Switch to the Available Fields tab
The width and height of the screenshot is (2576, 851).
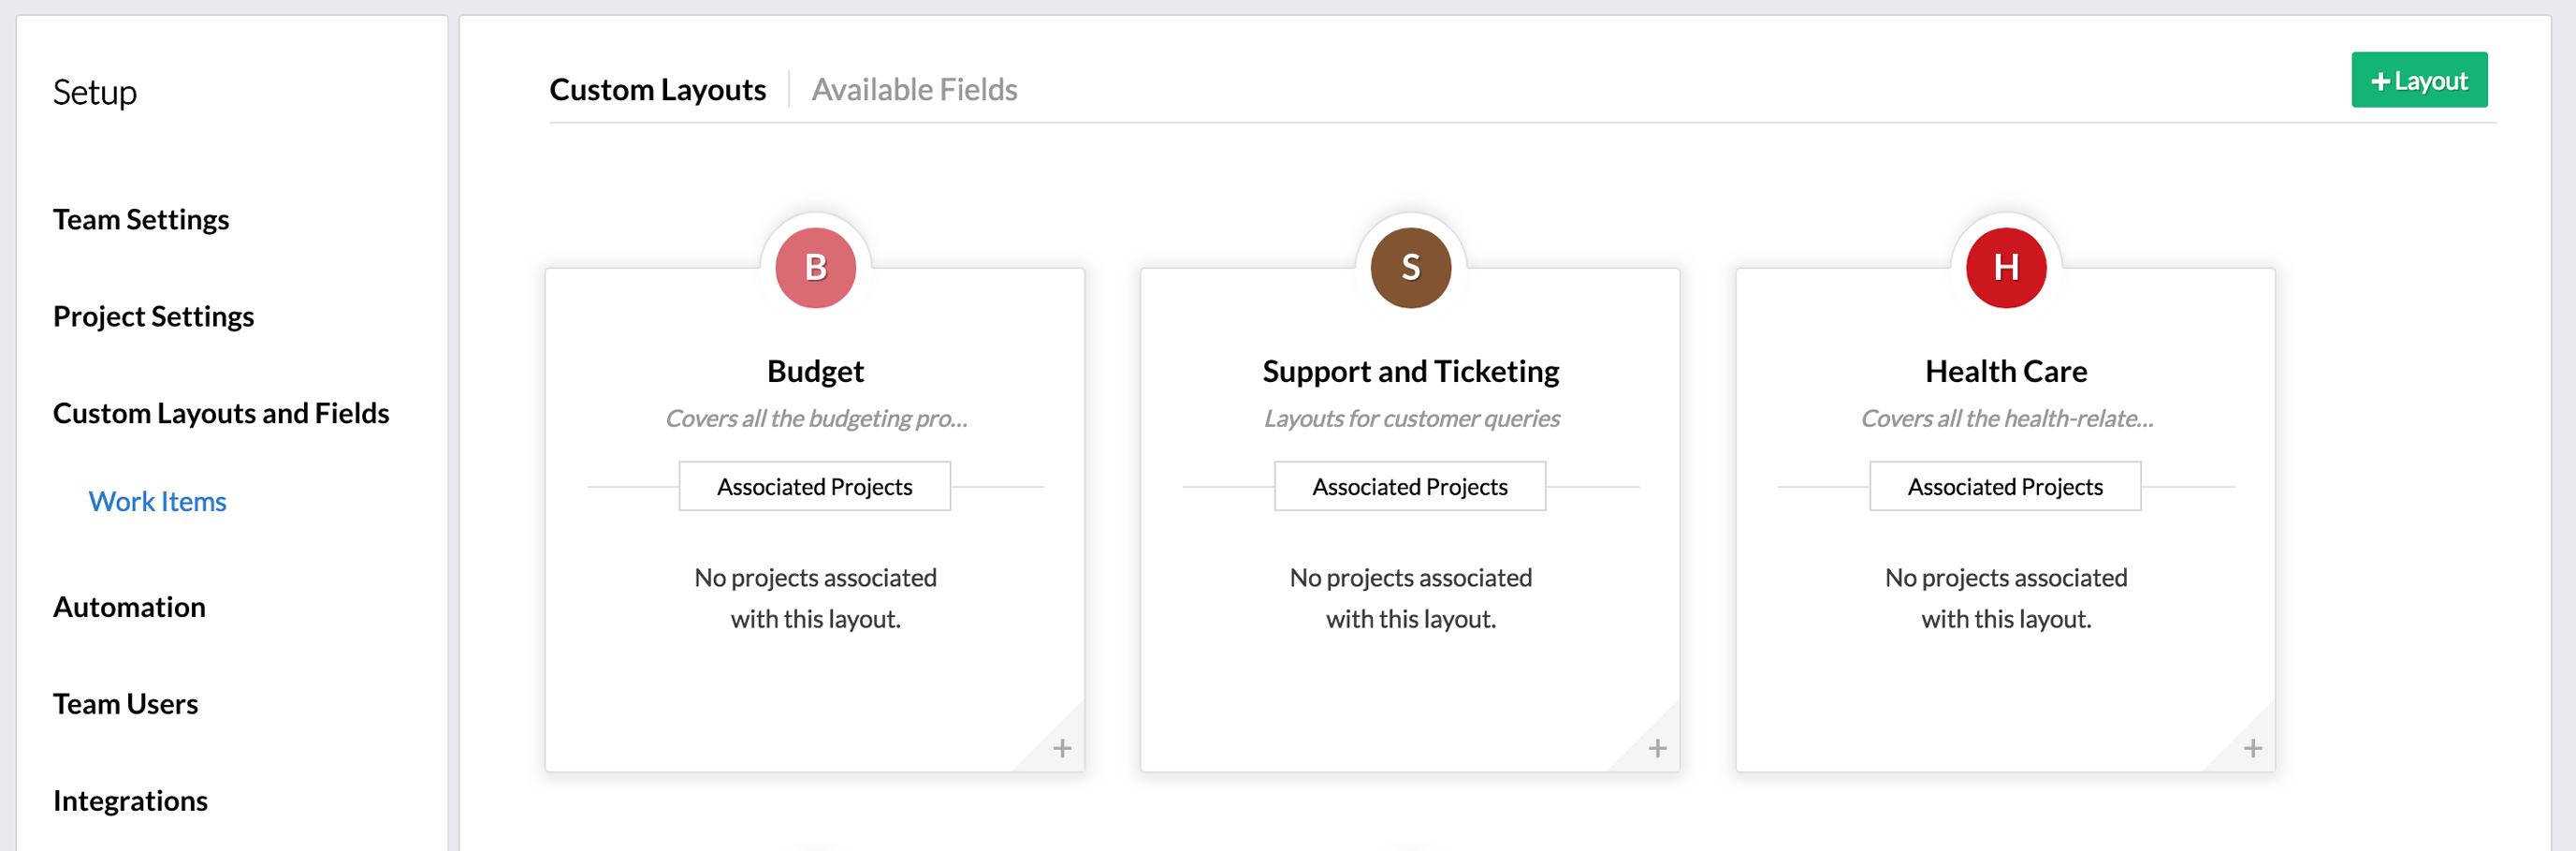coord(914,90)
